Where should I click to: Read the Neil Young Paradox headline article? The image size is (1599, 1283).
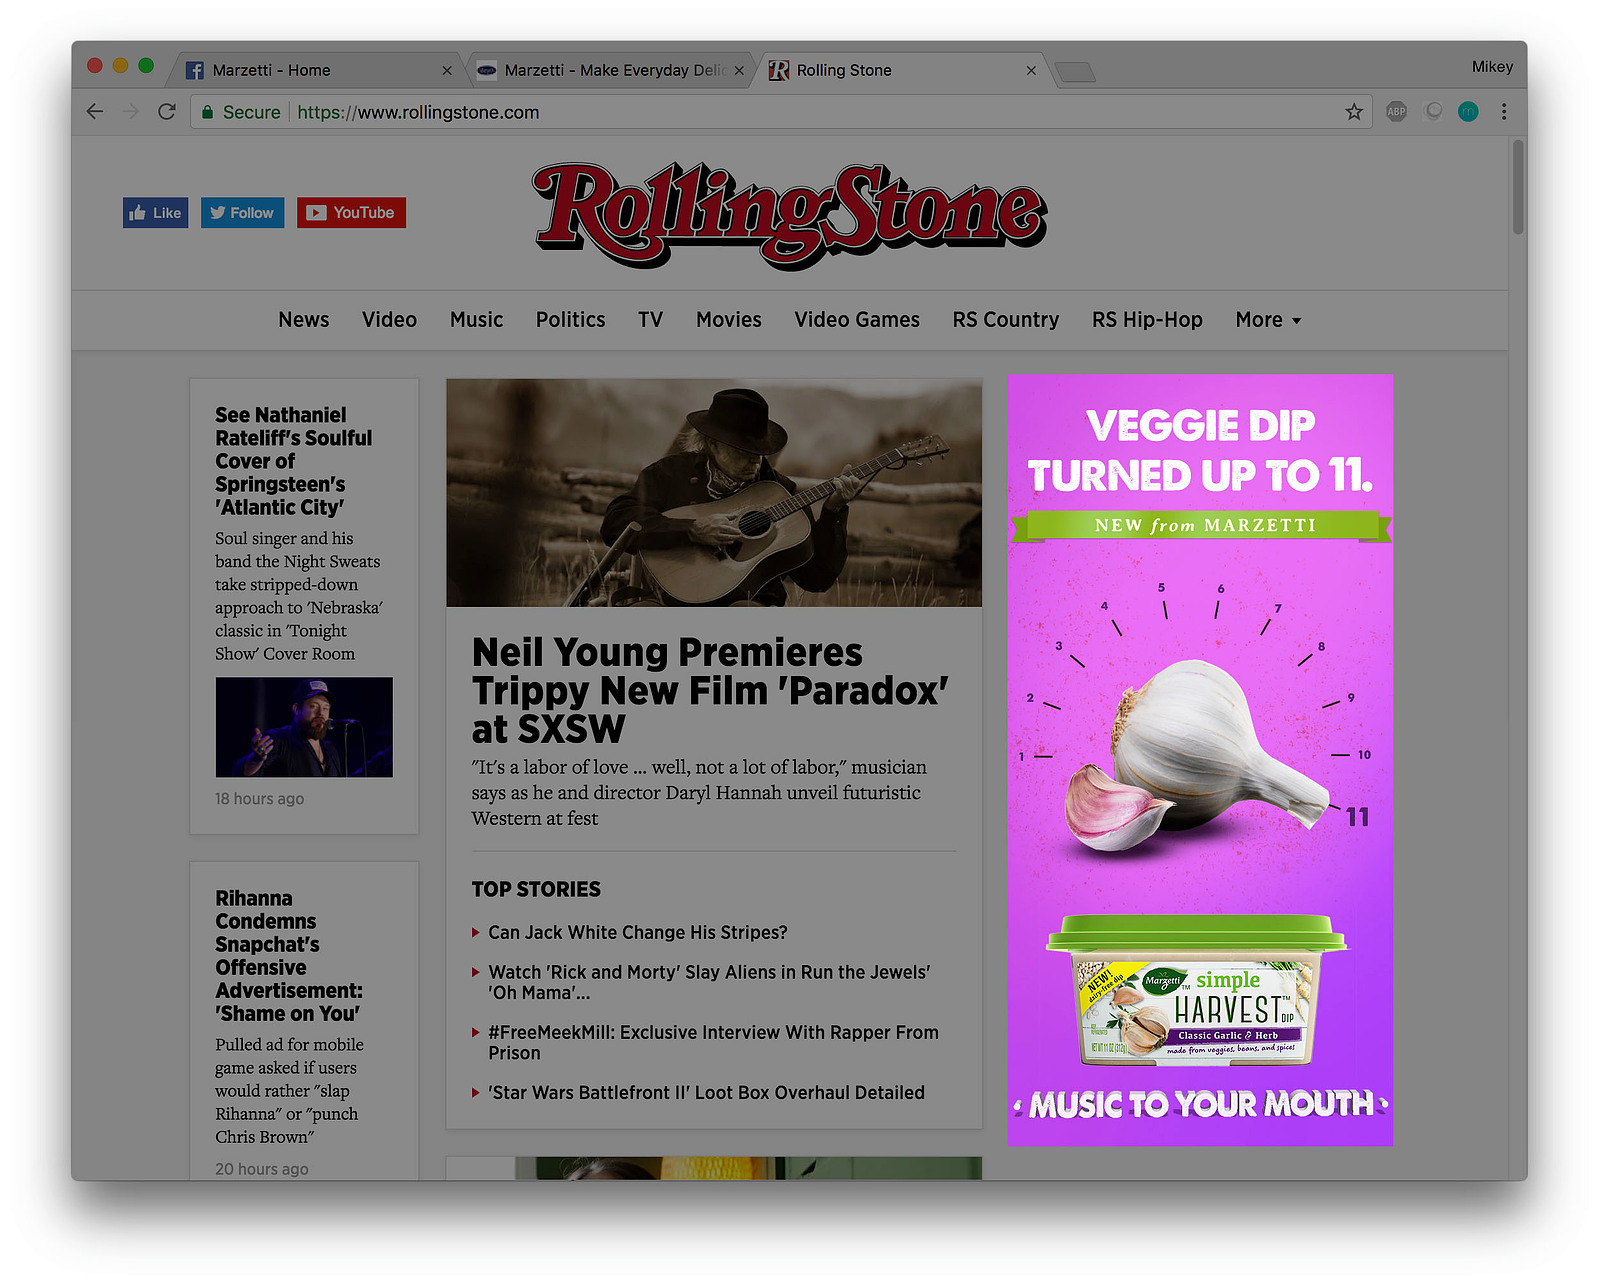click(x=710, y=691)
